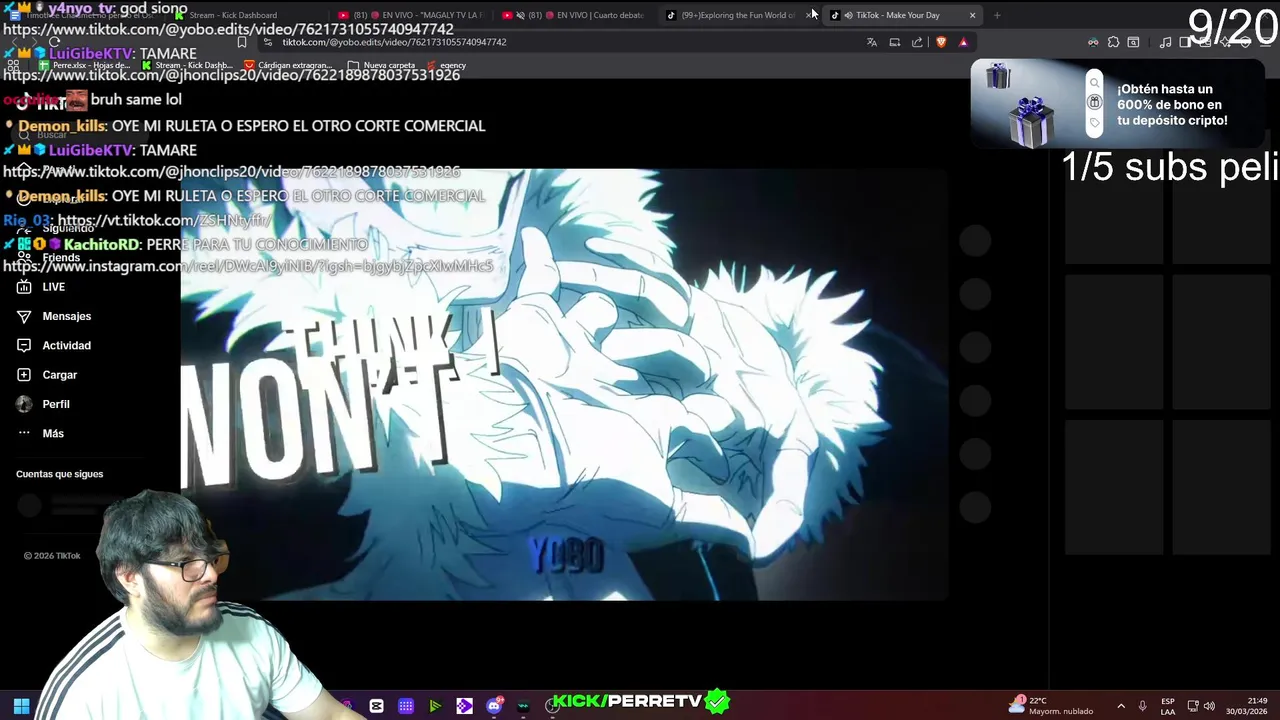Click the microphone tray icon

tap(1142, 706)
